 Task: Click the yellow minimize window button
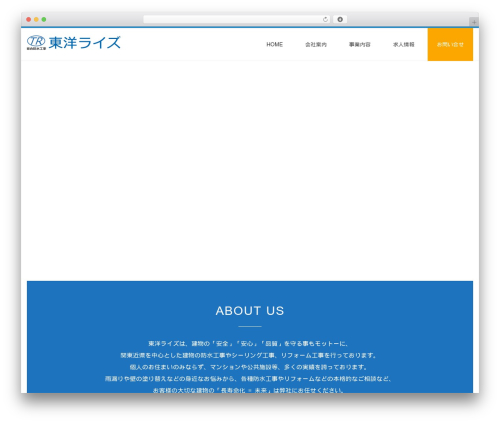pos(36,20)
